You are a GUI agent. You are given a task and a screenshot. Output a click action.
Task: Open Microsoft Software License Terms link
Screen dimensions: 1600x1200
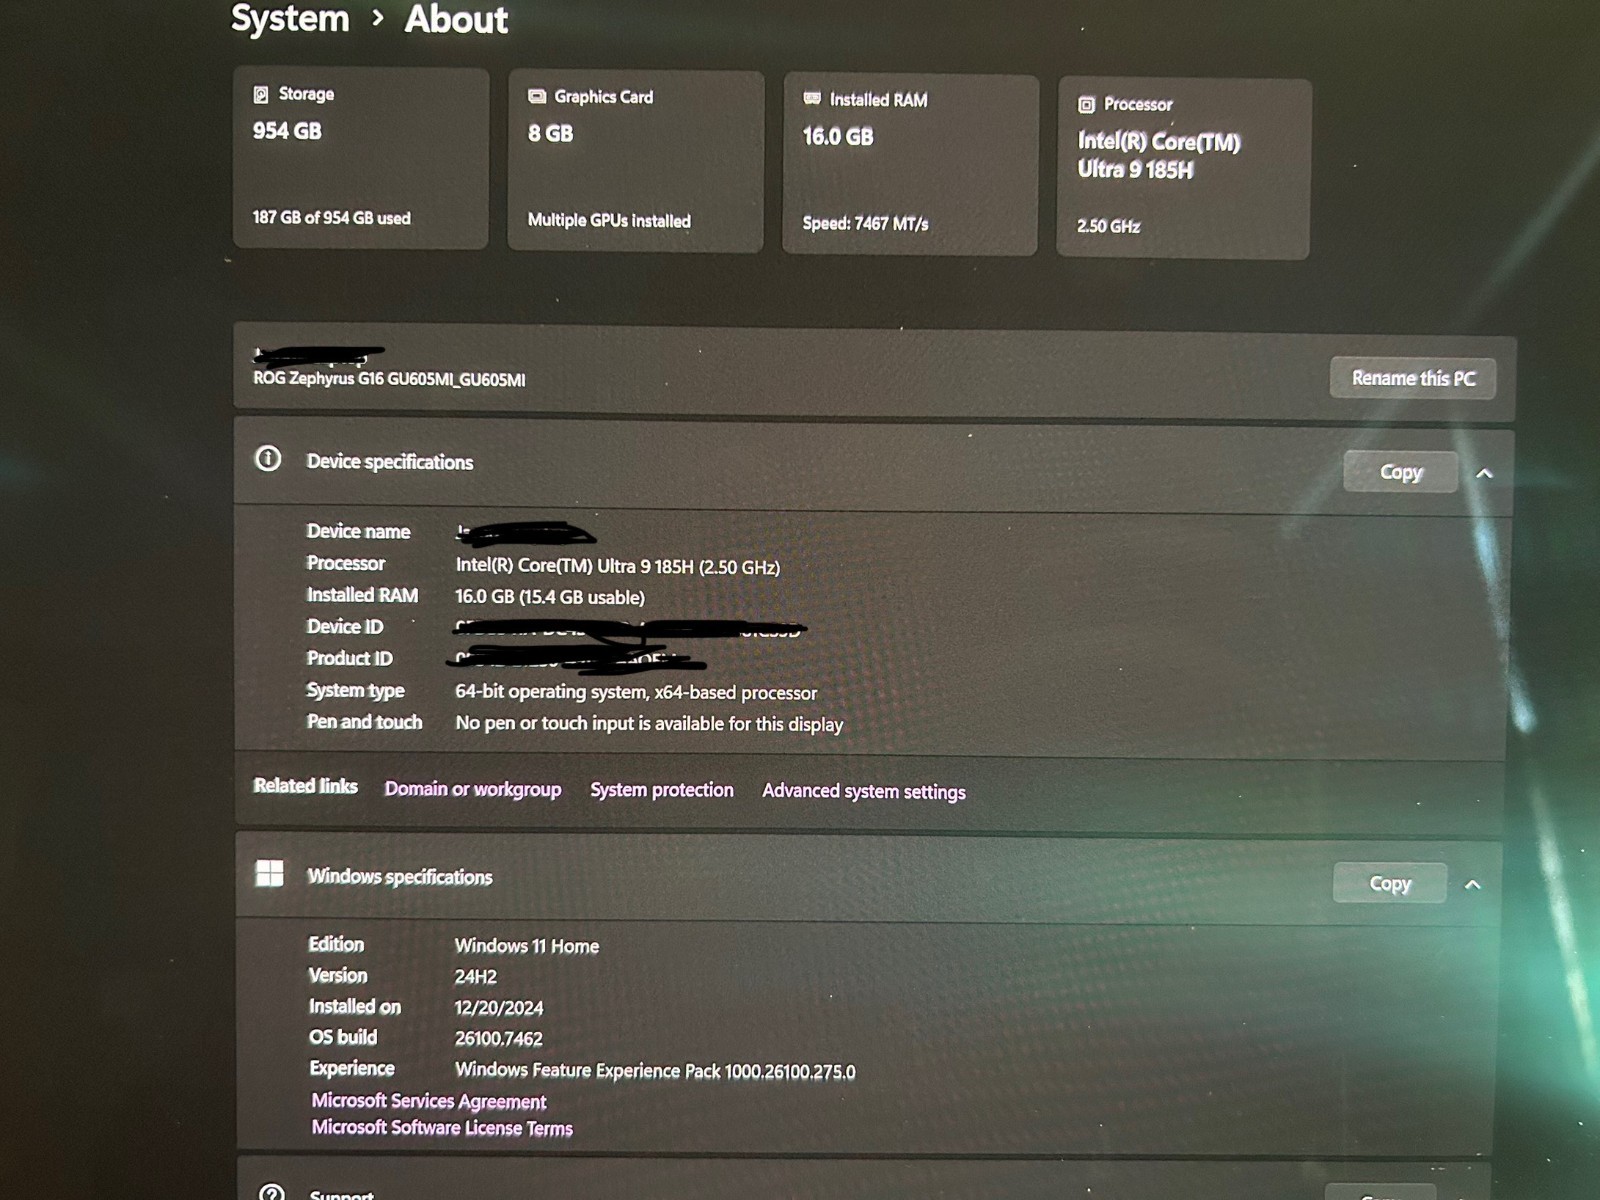pos(442,1128)
